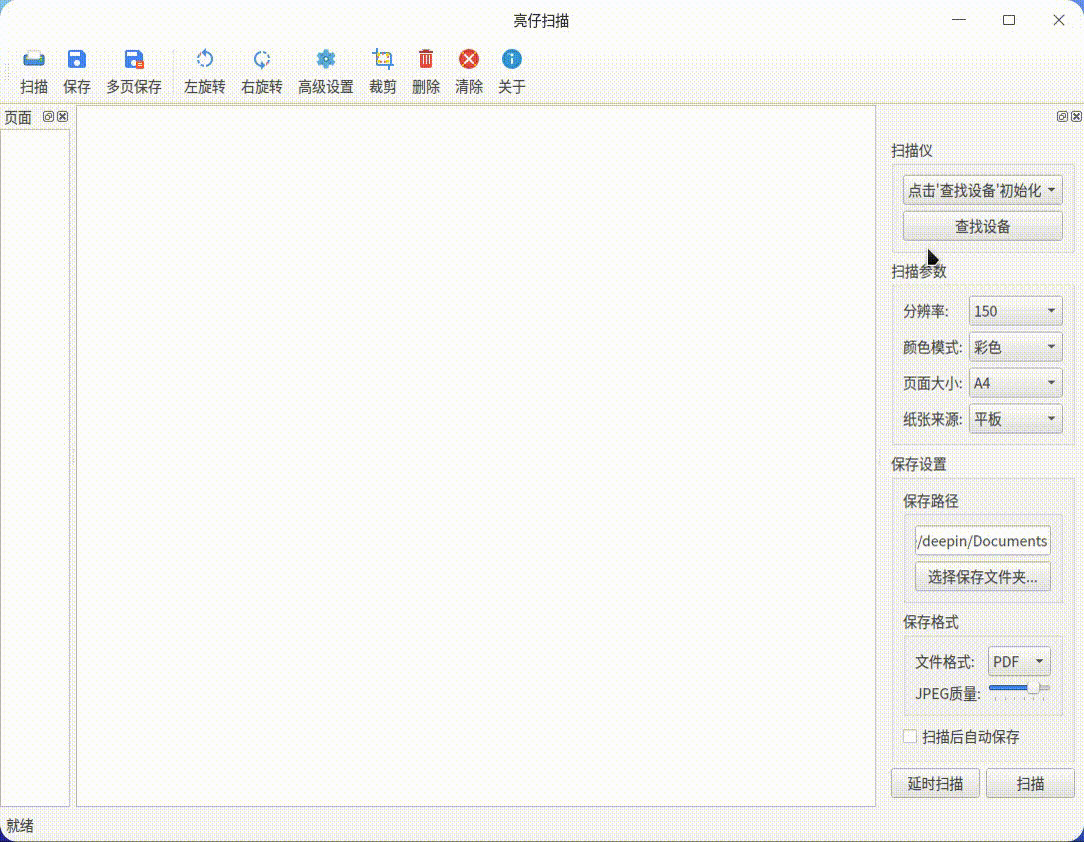Enable the 扫描后自动保存 checkbox

(910, 736)
